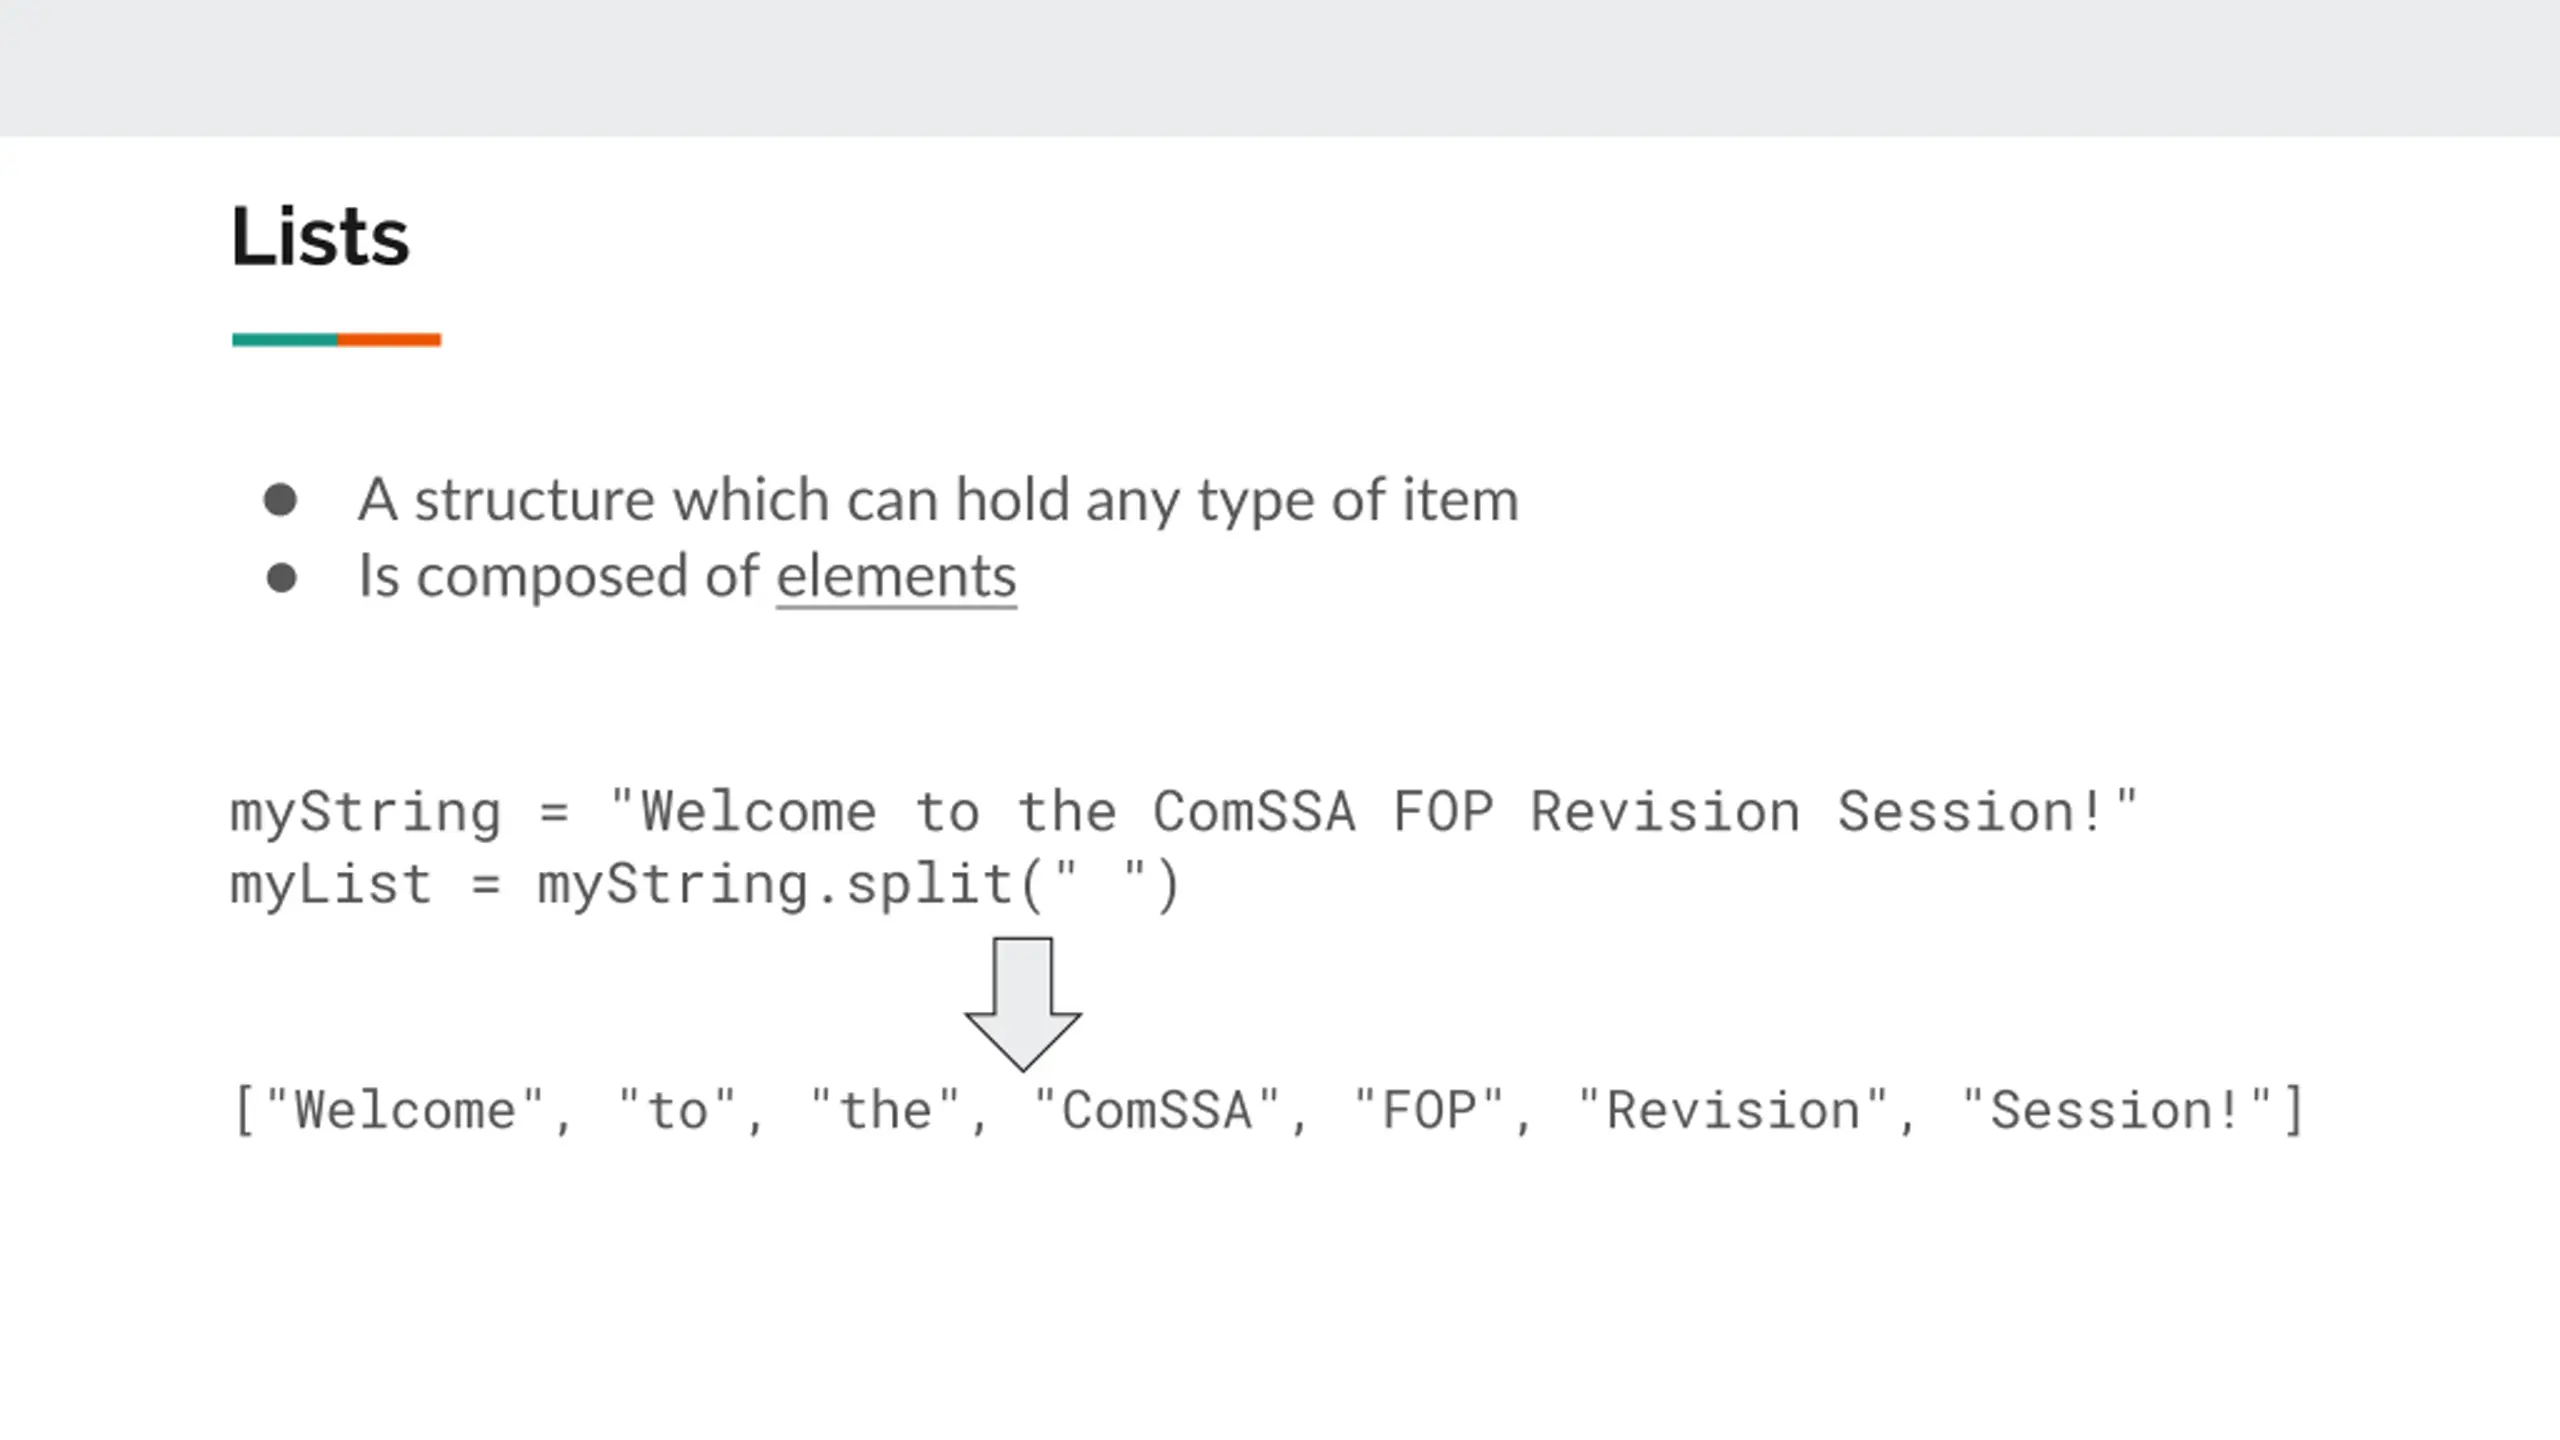2560x1440 pixels.
Task: Click the "Is composed of" text
Action: tap(558, 577)
